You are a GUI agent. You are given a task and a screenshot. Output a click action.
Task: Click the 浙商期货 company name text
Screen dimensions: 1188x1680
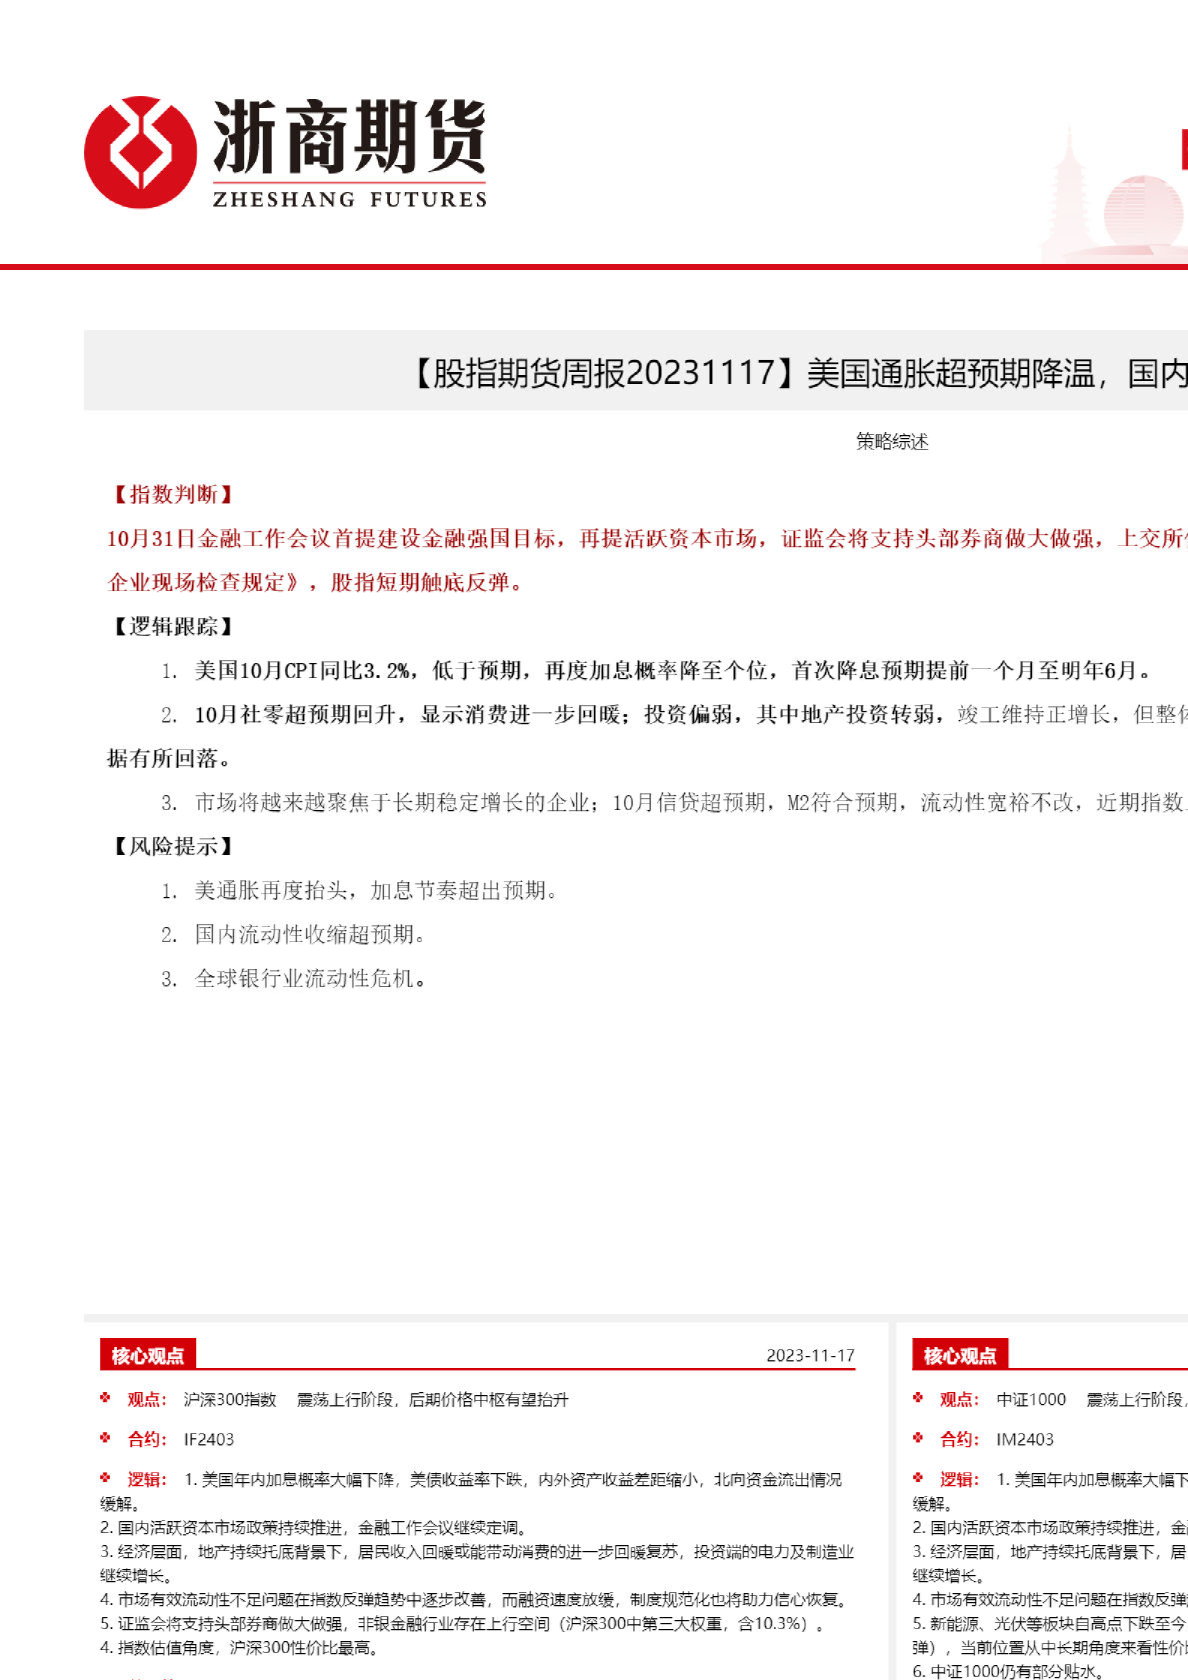tap(349, 139)
